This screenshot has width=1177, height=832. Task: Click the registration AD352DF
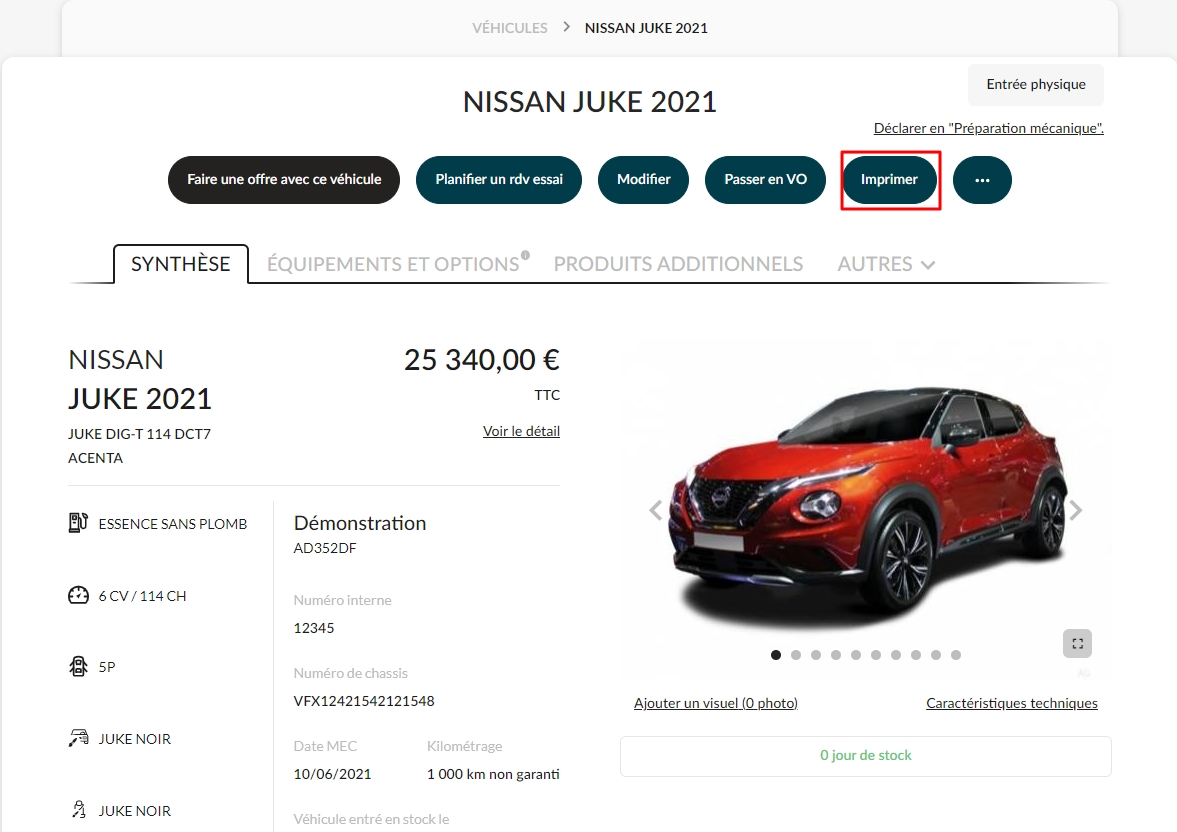point(325,548)
